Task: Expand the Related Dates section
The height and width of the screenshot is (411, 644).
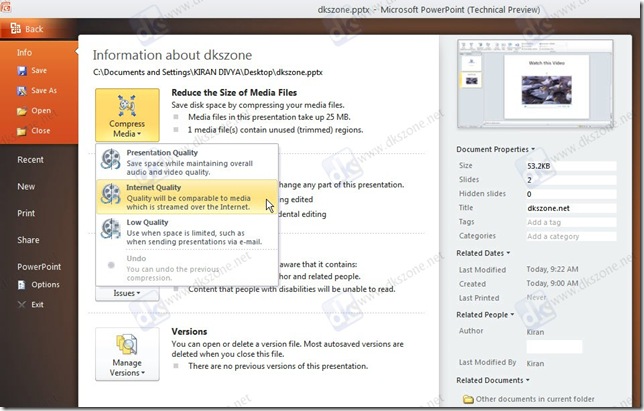Action: [483, 253]
